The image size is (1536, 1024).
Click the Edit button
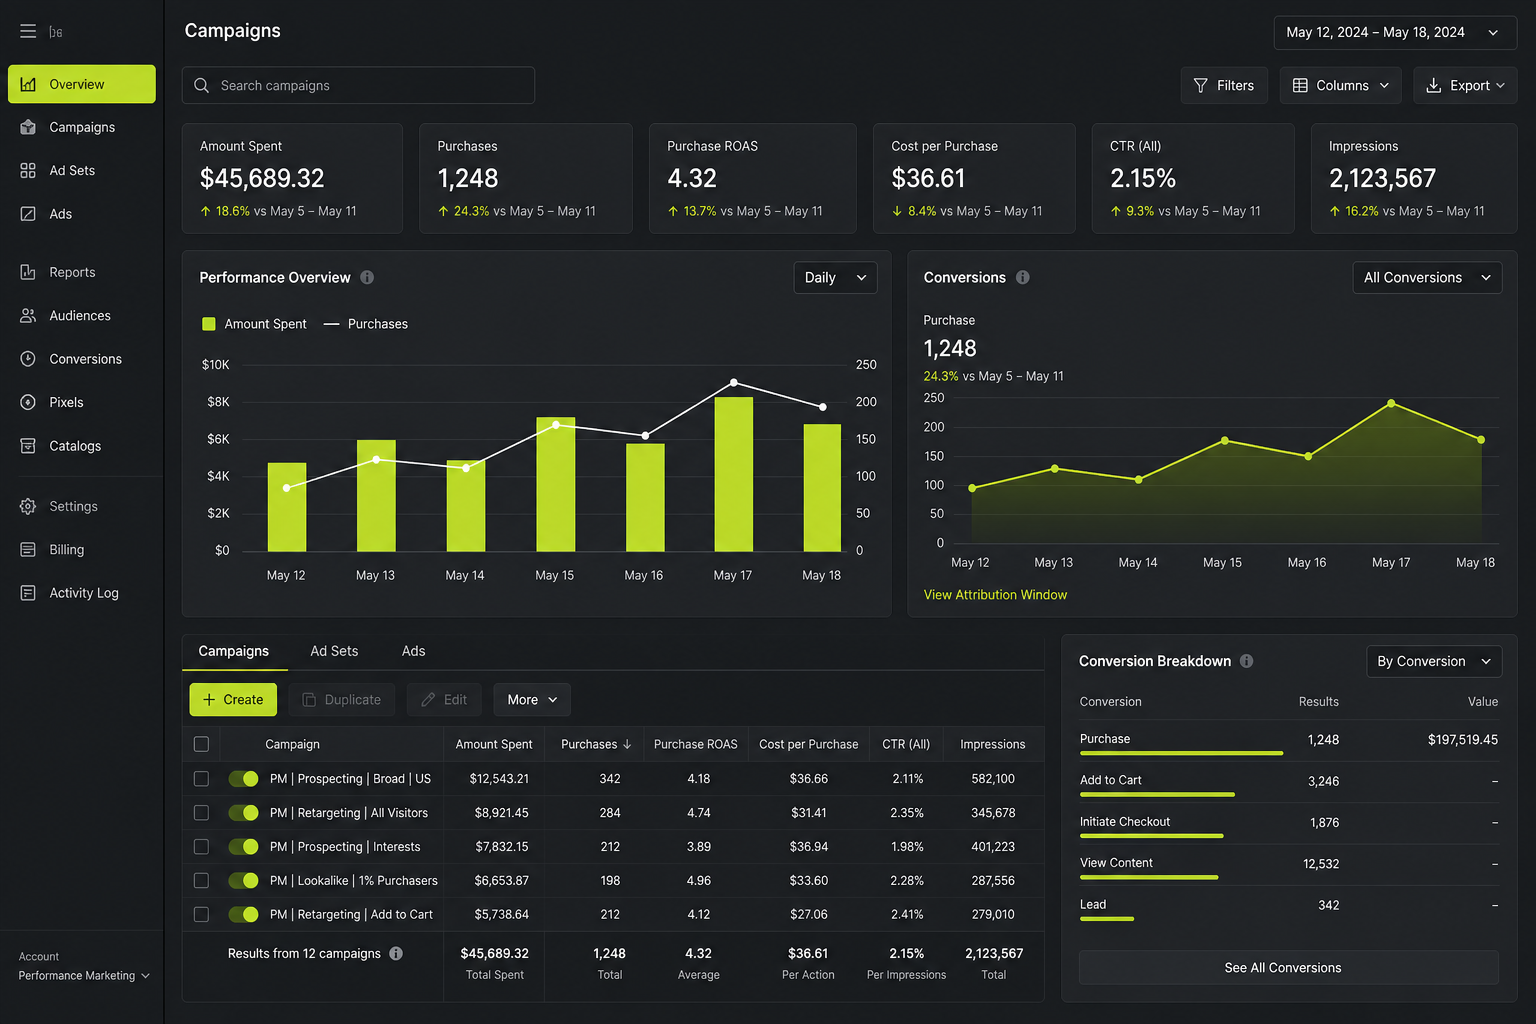(444, 700)
